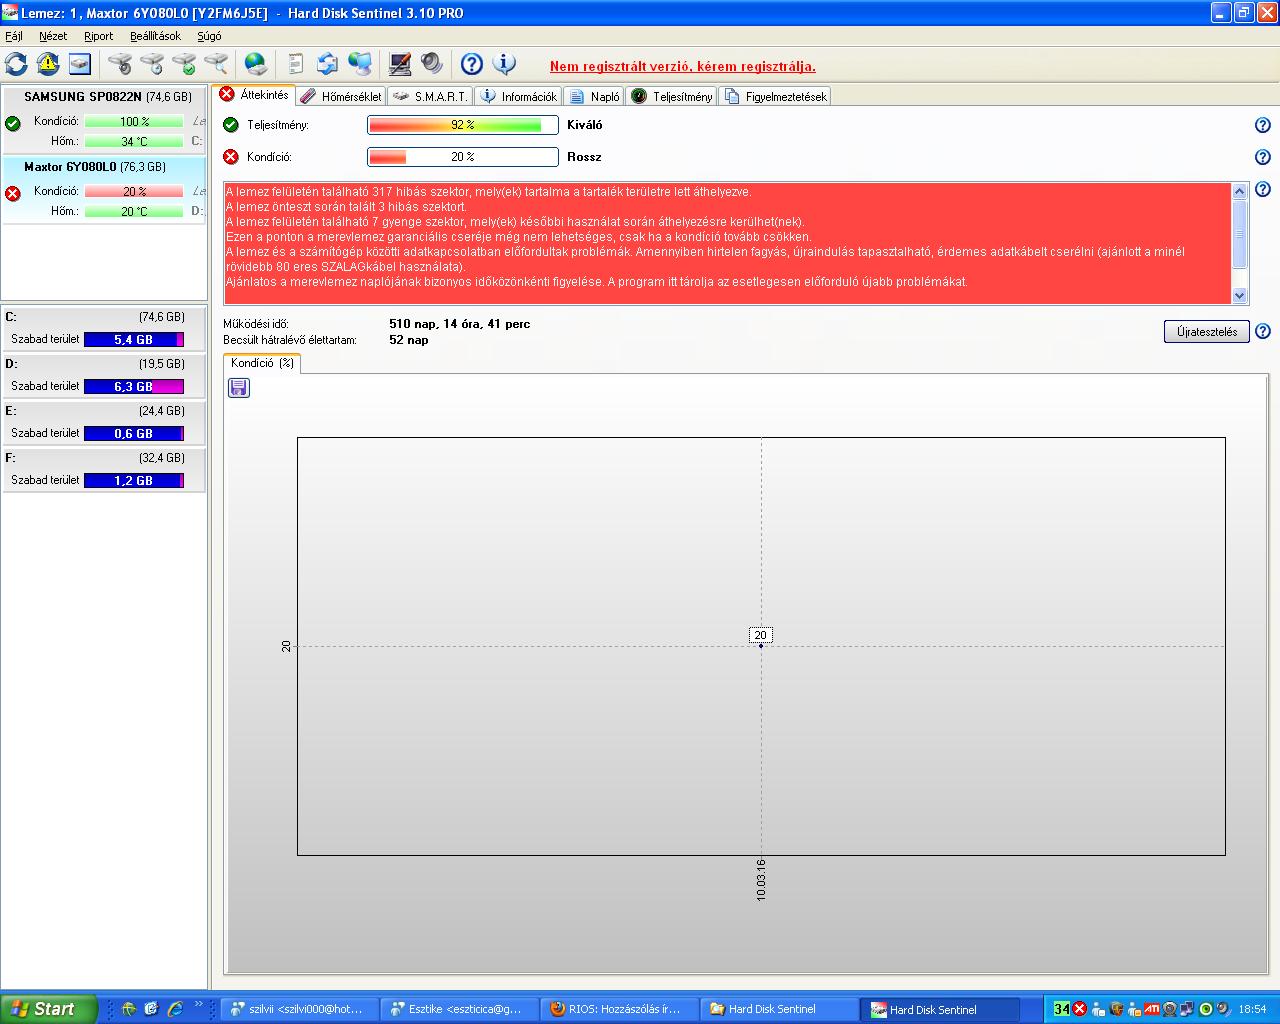1280x1024 pixels.
Task: Open the Beállítások menu
Action: 155,36
